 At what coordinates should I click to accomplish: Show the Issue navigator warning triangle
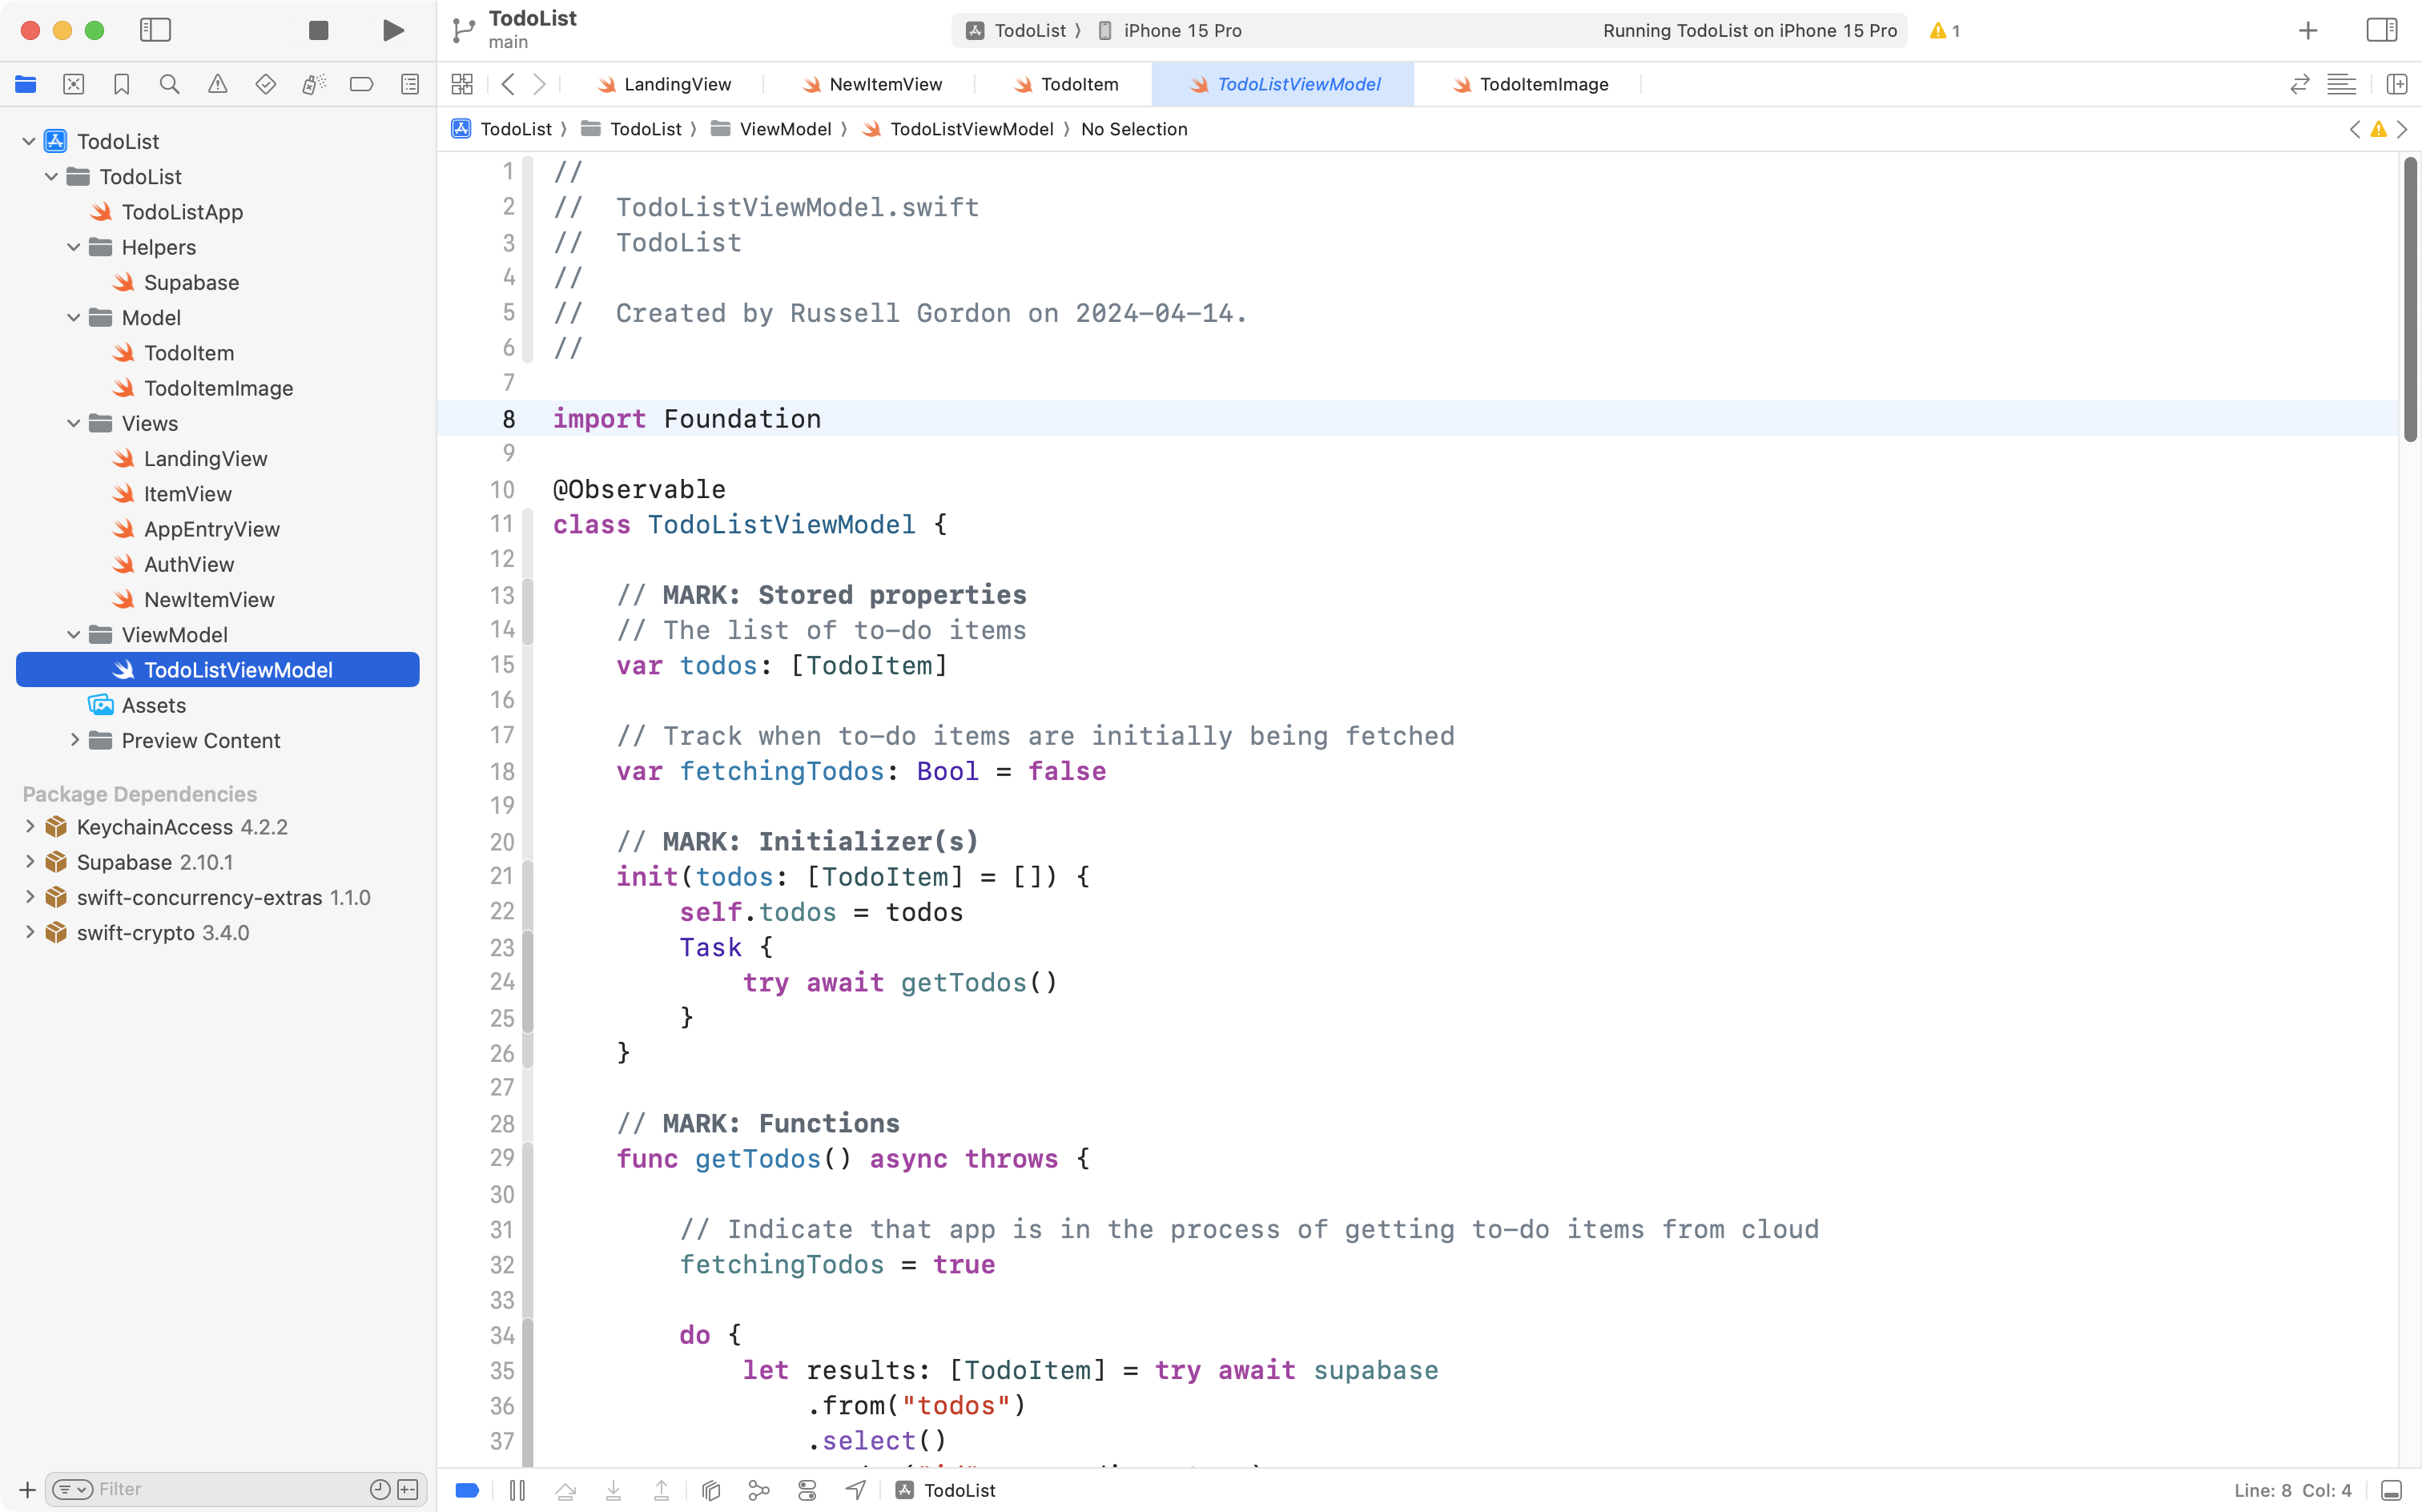(218, 84)
